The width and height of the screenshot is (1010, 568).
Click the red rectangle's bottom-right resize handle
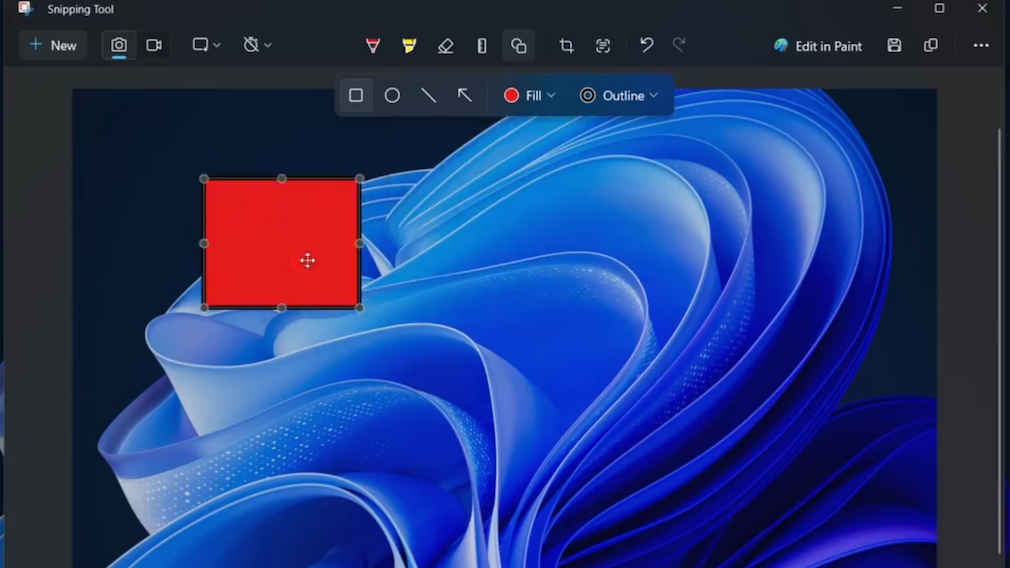(359, 308)
